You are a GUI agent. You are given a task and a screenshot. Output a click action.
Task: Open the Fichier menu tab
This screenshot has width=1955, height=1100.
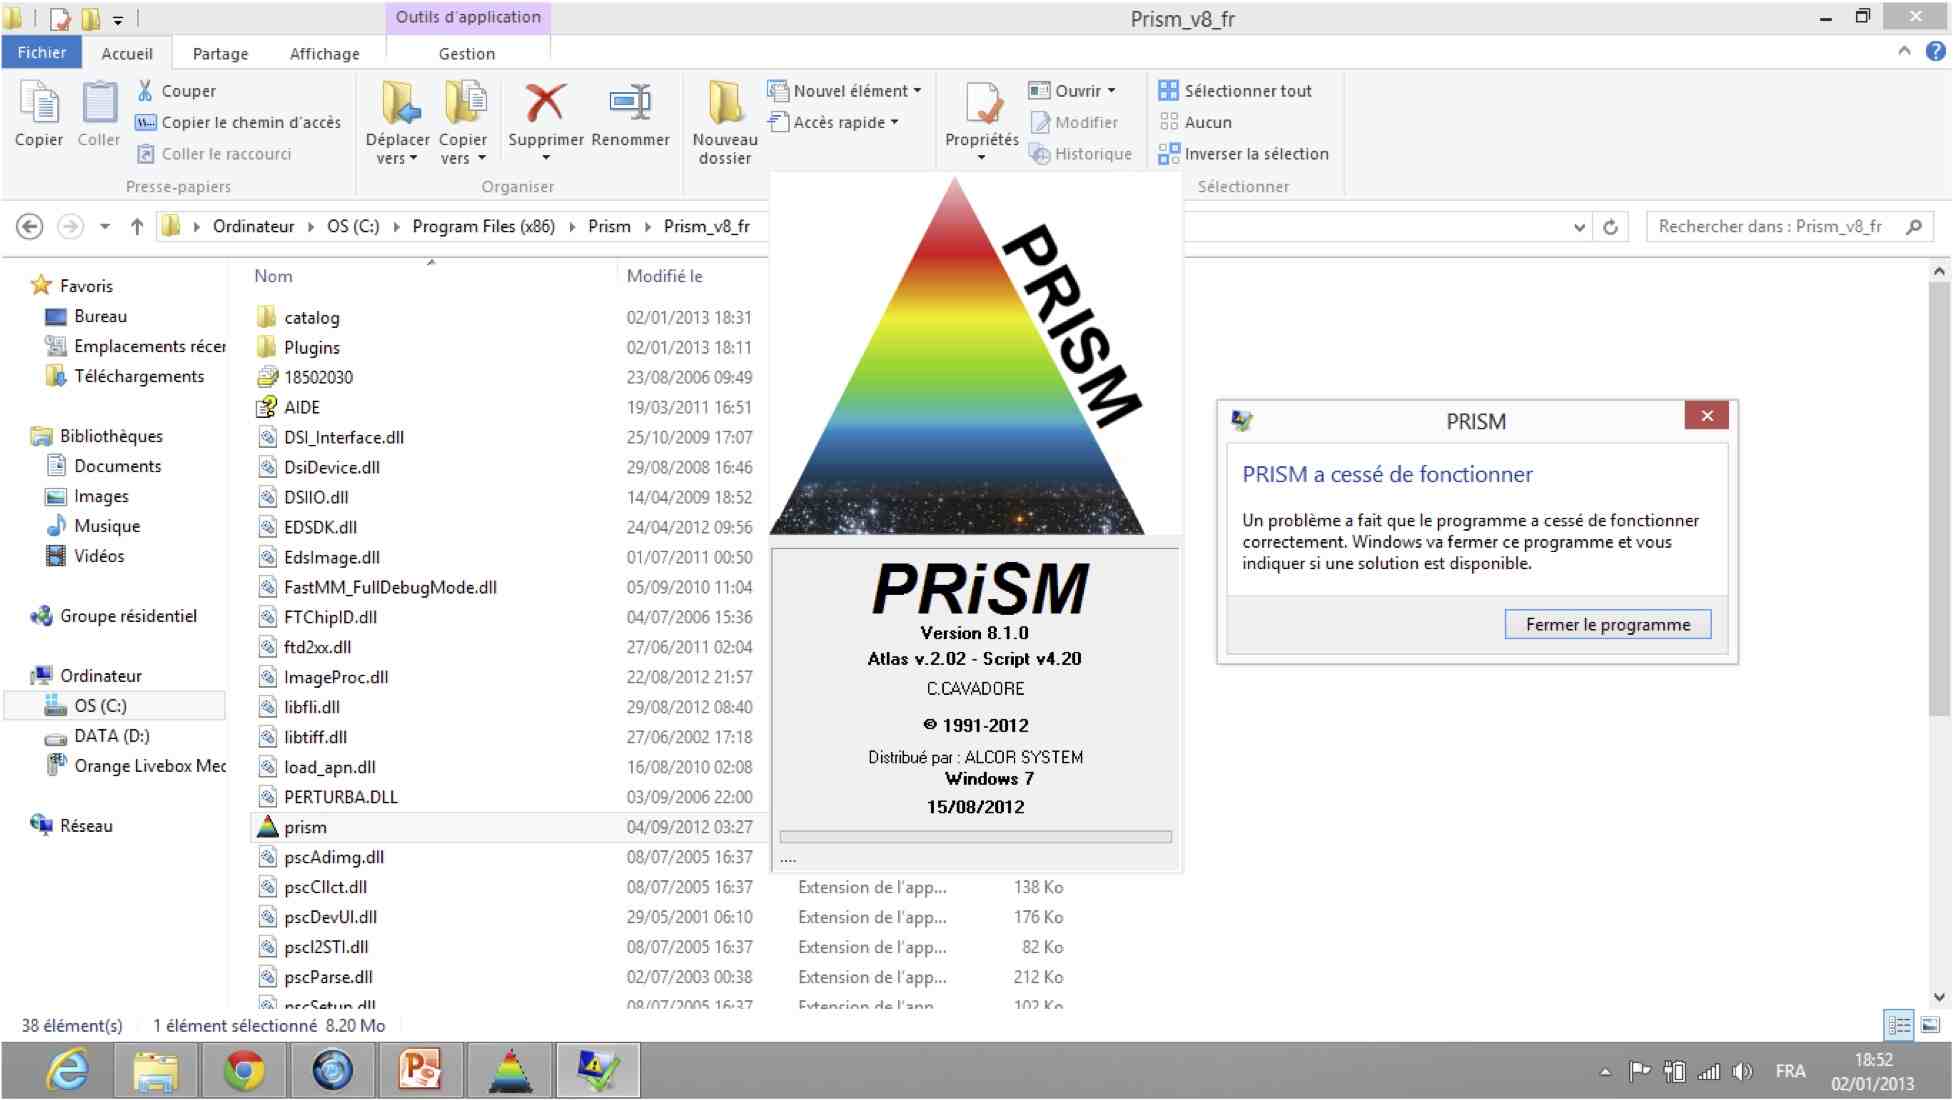(x=41, y=53)
